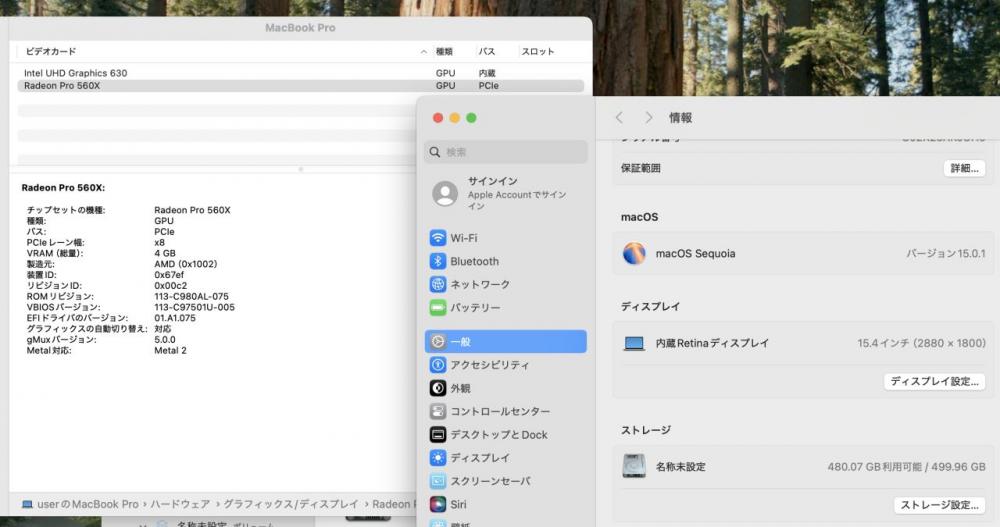Click 装置ID value 0x67ef
This screenshot has width=1000, height=527.
click(x=169, y=275)
